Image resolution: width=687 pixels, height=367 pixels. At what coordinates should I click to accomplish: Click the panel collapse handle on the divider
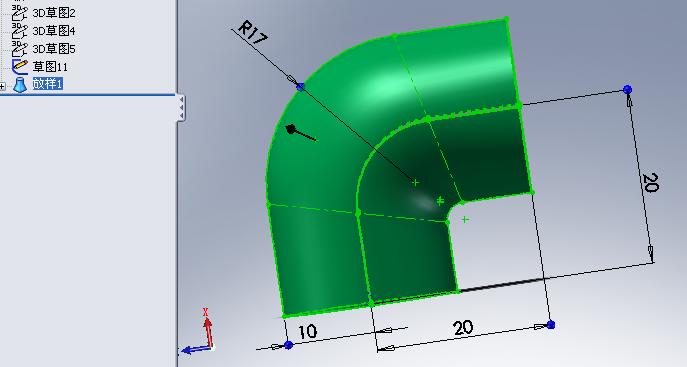coord(181,108)
